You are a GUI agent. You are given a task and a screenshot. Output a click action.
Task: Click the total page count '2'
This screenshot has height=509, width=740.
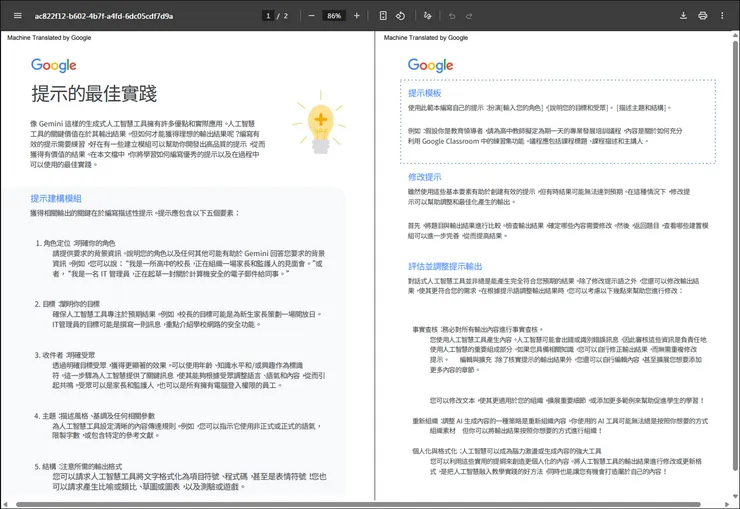(285, 16)
